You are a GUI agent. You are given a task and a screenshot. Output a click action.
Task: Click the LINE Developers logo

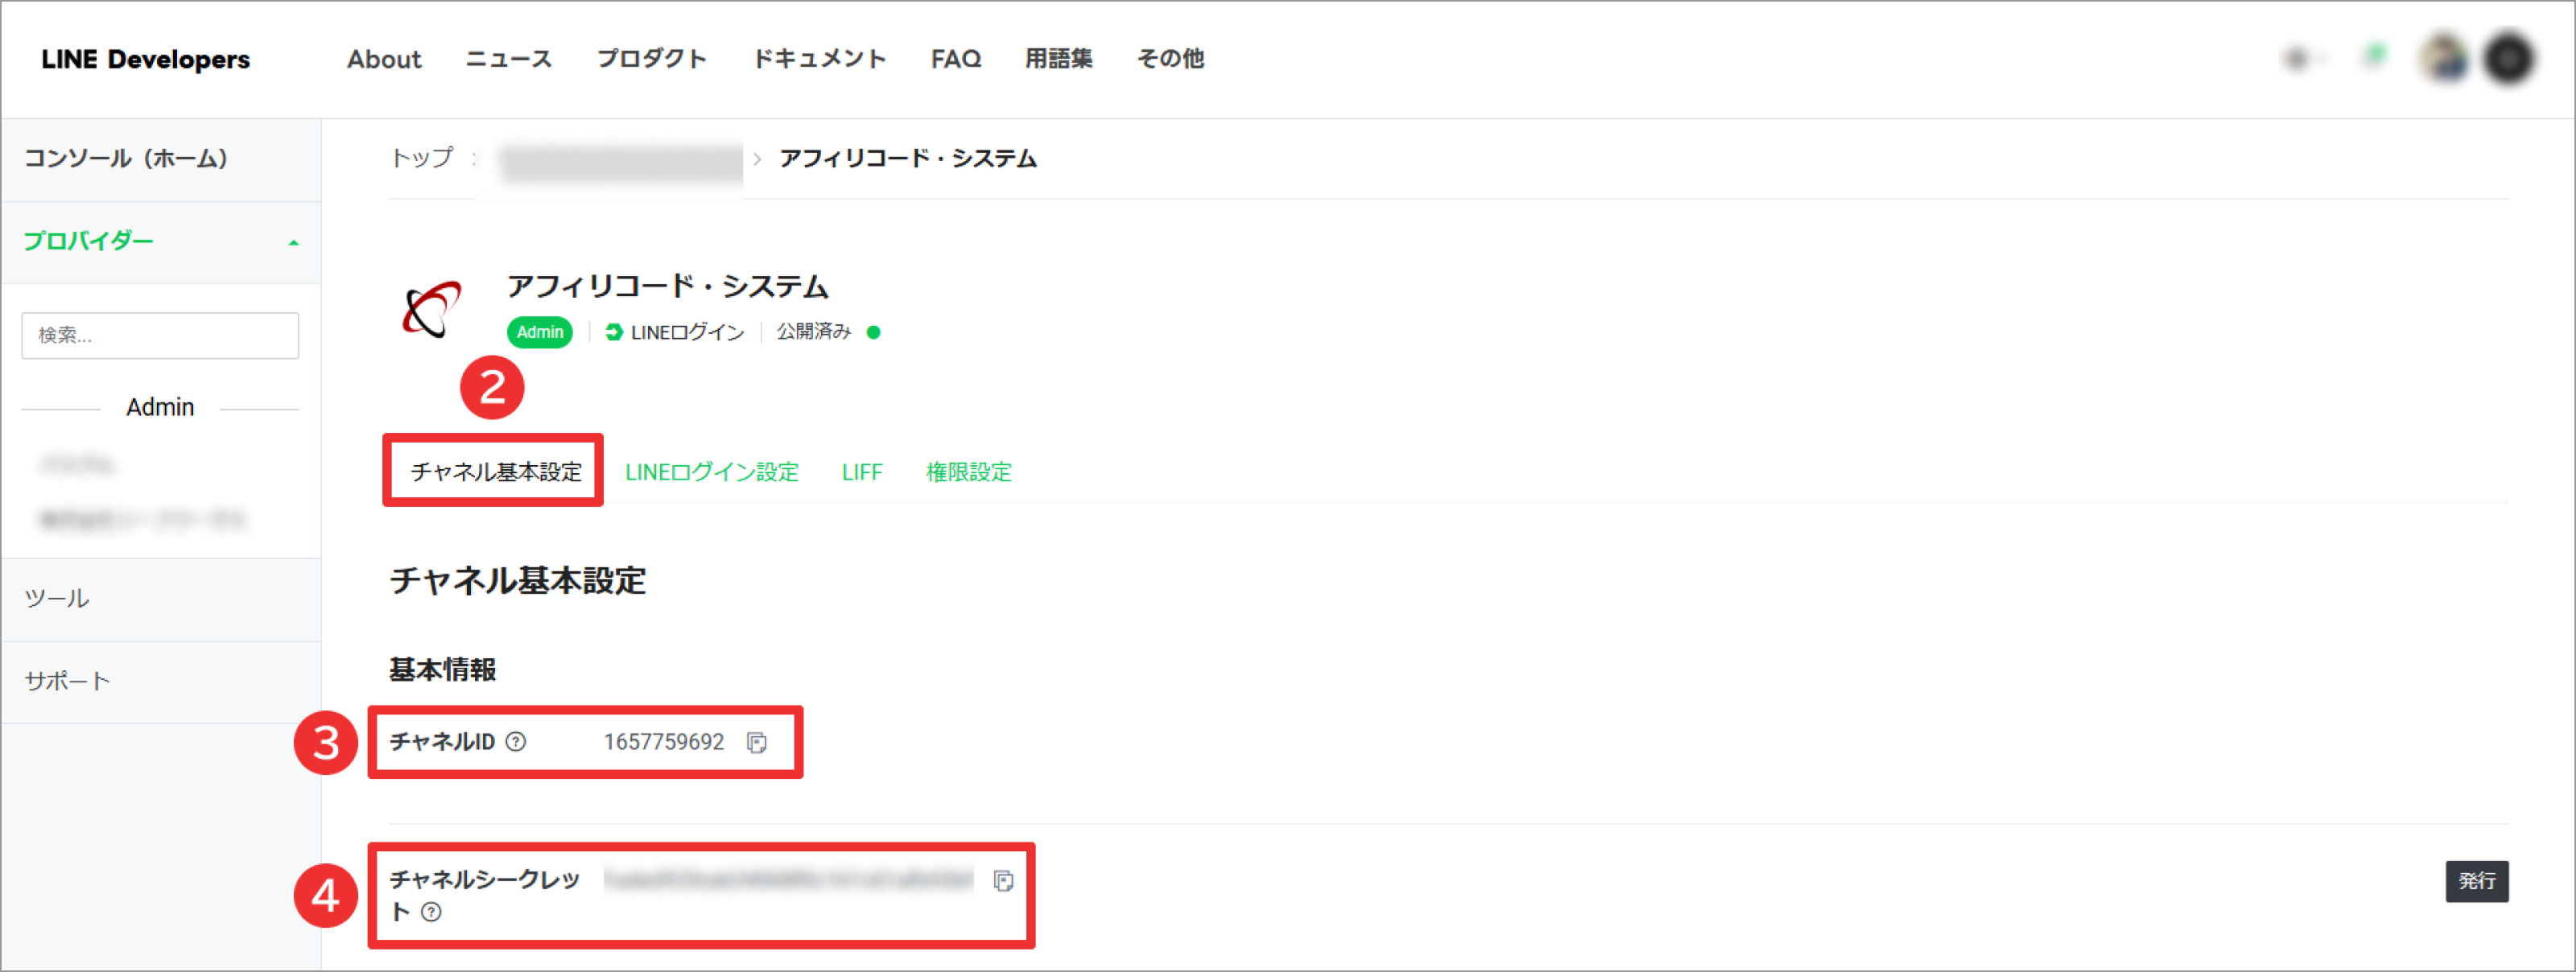coord(146,59)
